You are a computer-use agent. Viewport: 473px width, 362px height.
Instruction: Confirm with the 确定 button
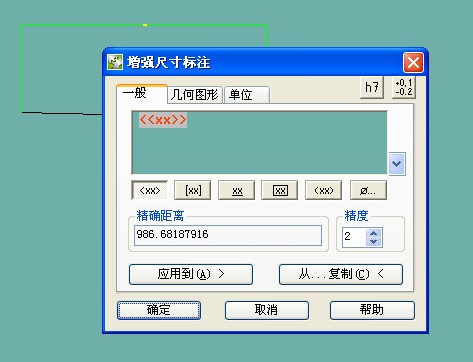click(159, 310)
